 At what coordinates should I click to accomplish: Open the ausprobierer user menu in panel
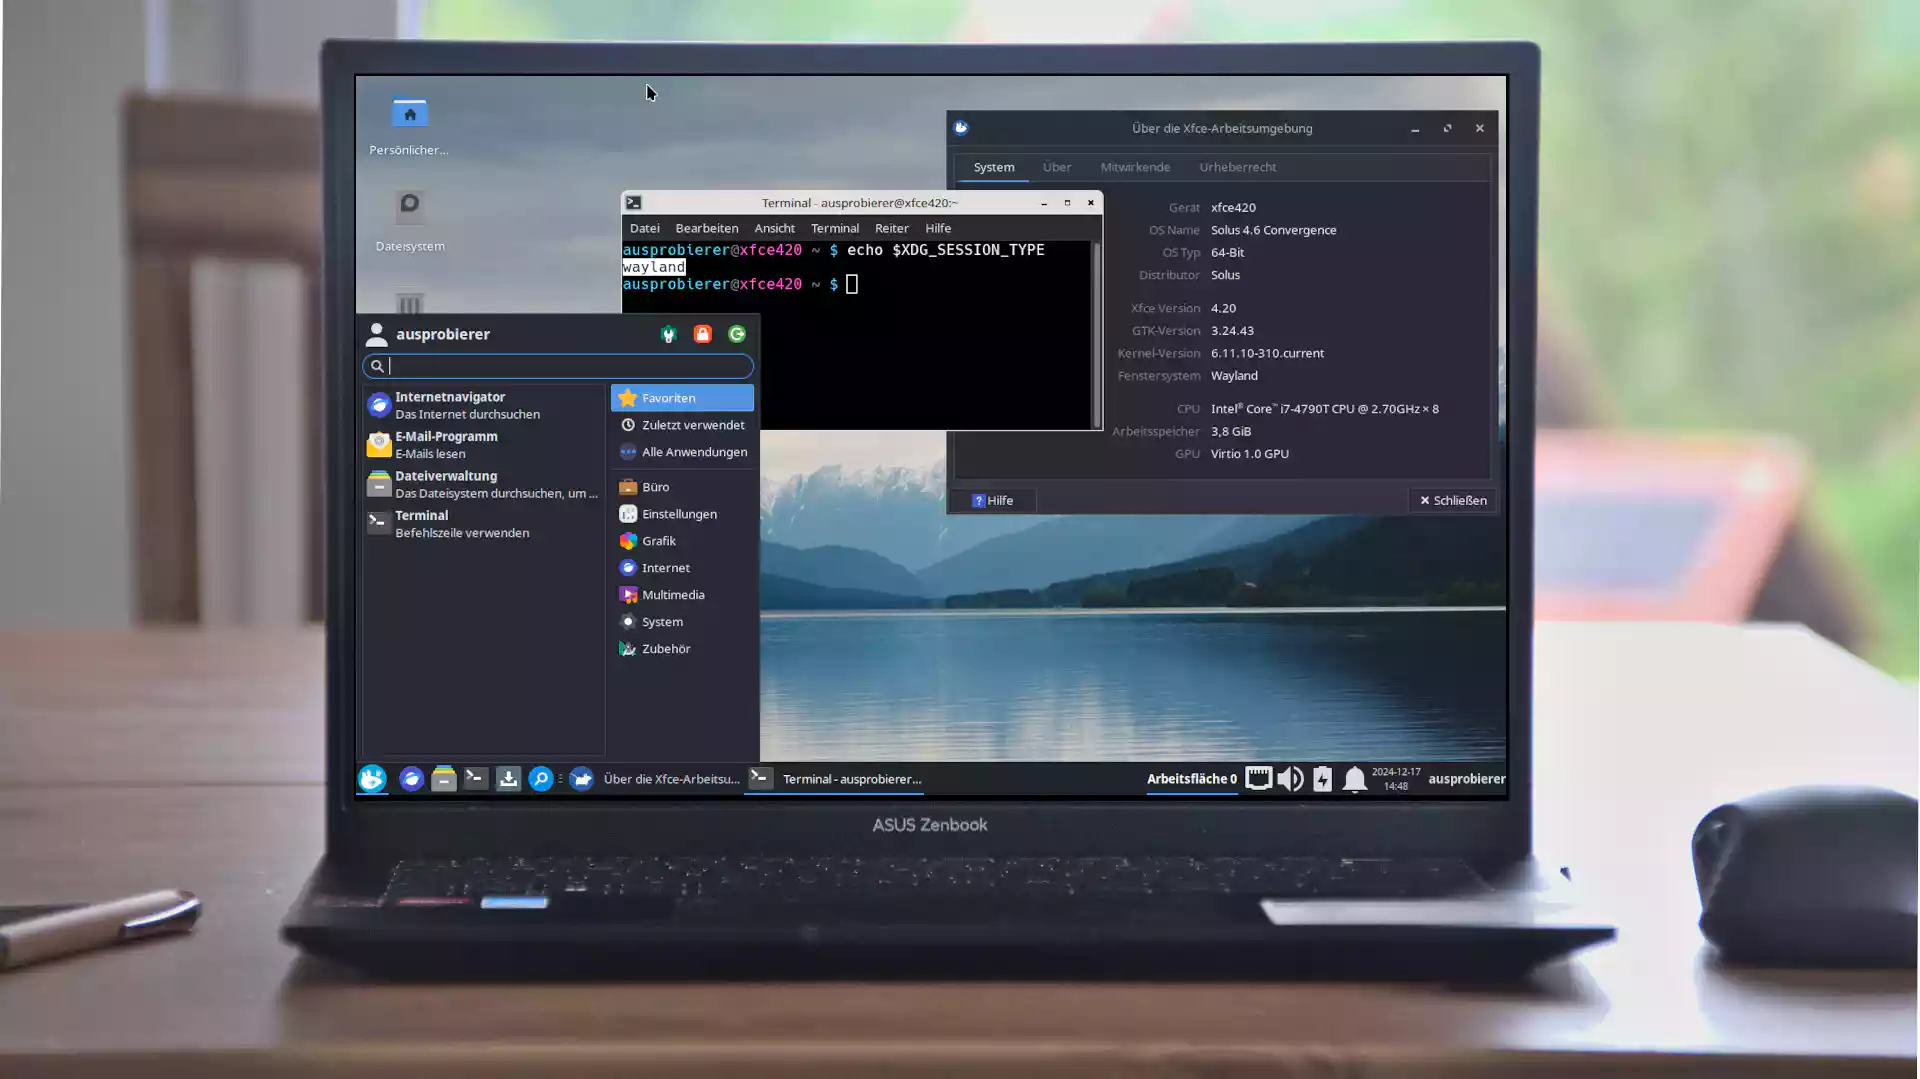tap(1466, 779)
